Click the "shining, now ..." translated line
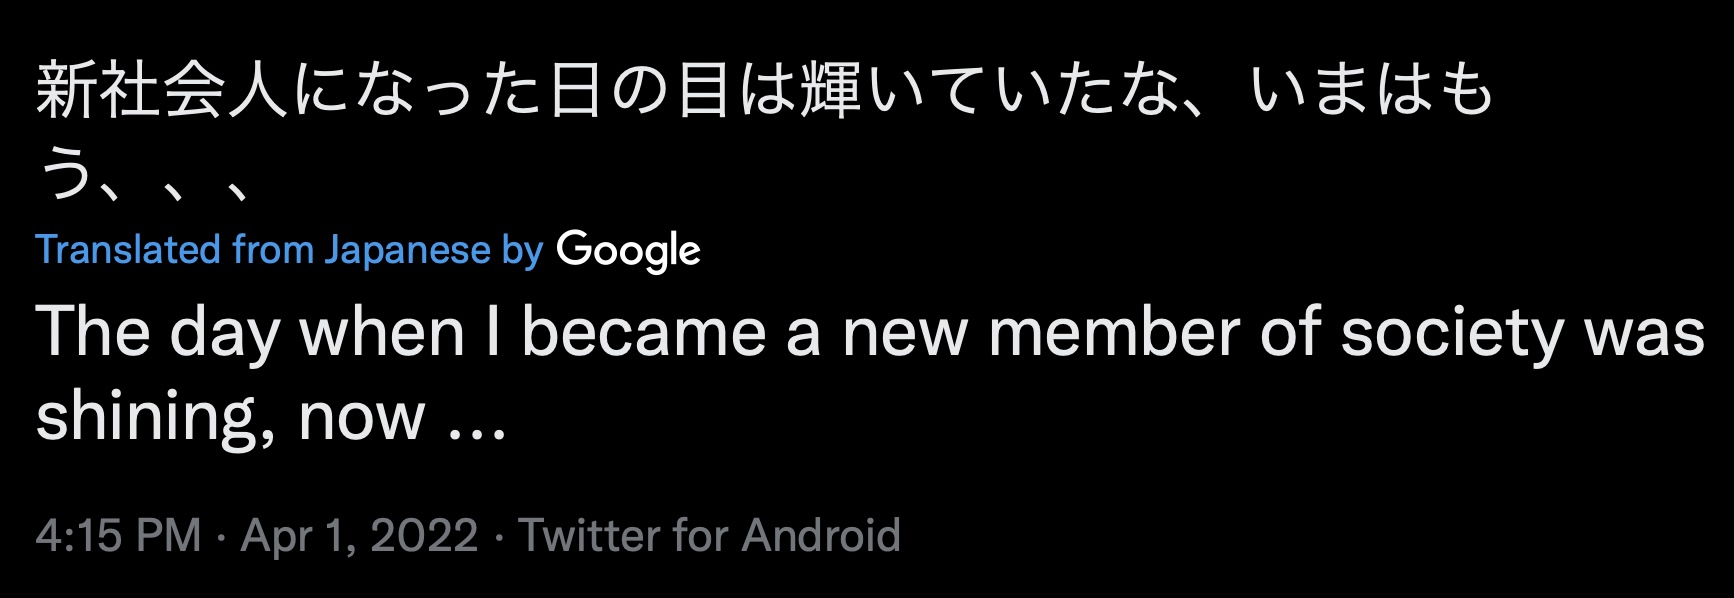Screen dimensions: 1734x598 click(271, 418)
